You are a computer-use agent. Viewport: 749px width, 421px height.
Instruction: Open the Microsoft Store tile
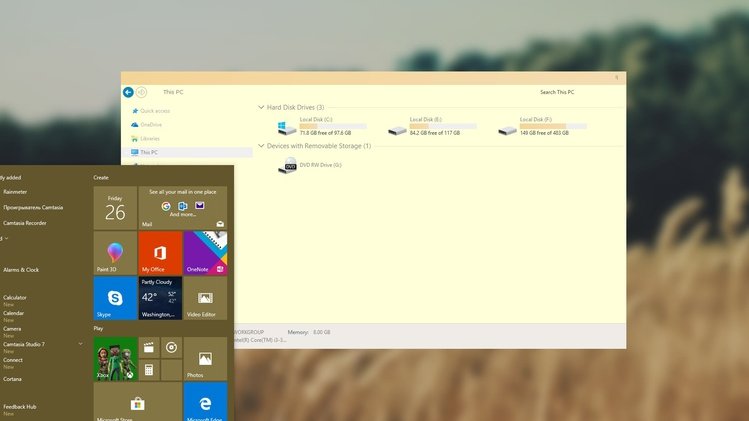coord(138,402)
